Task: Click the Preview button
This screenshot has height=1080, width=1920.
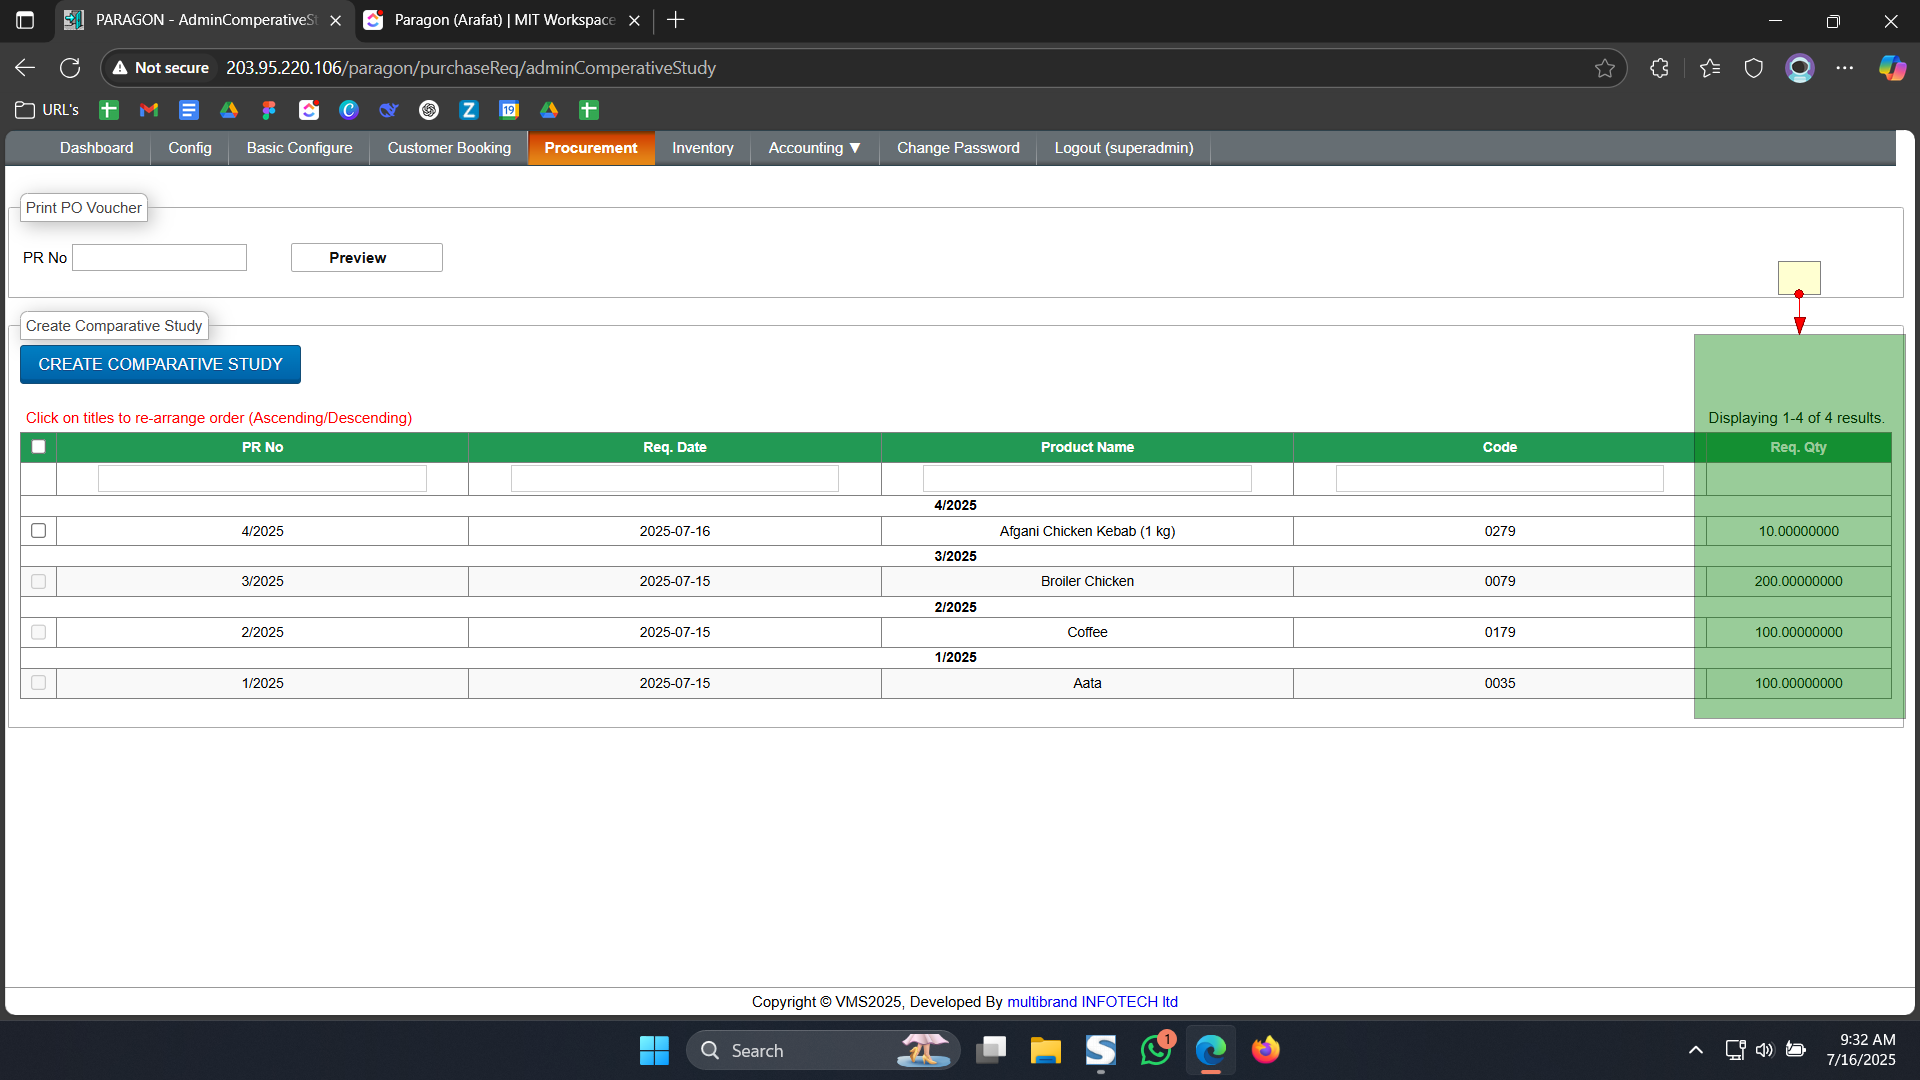Action: [366, 257]
